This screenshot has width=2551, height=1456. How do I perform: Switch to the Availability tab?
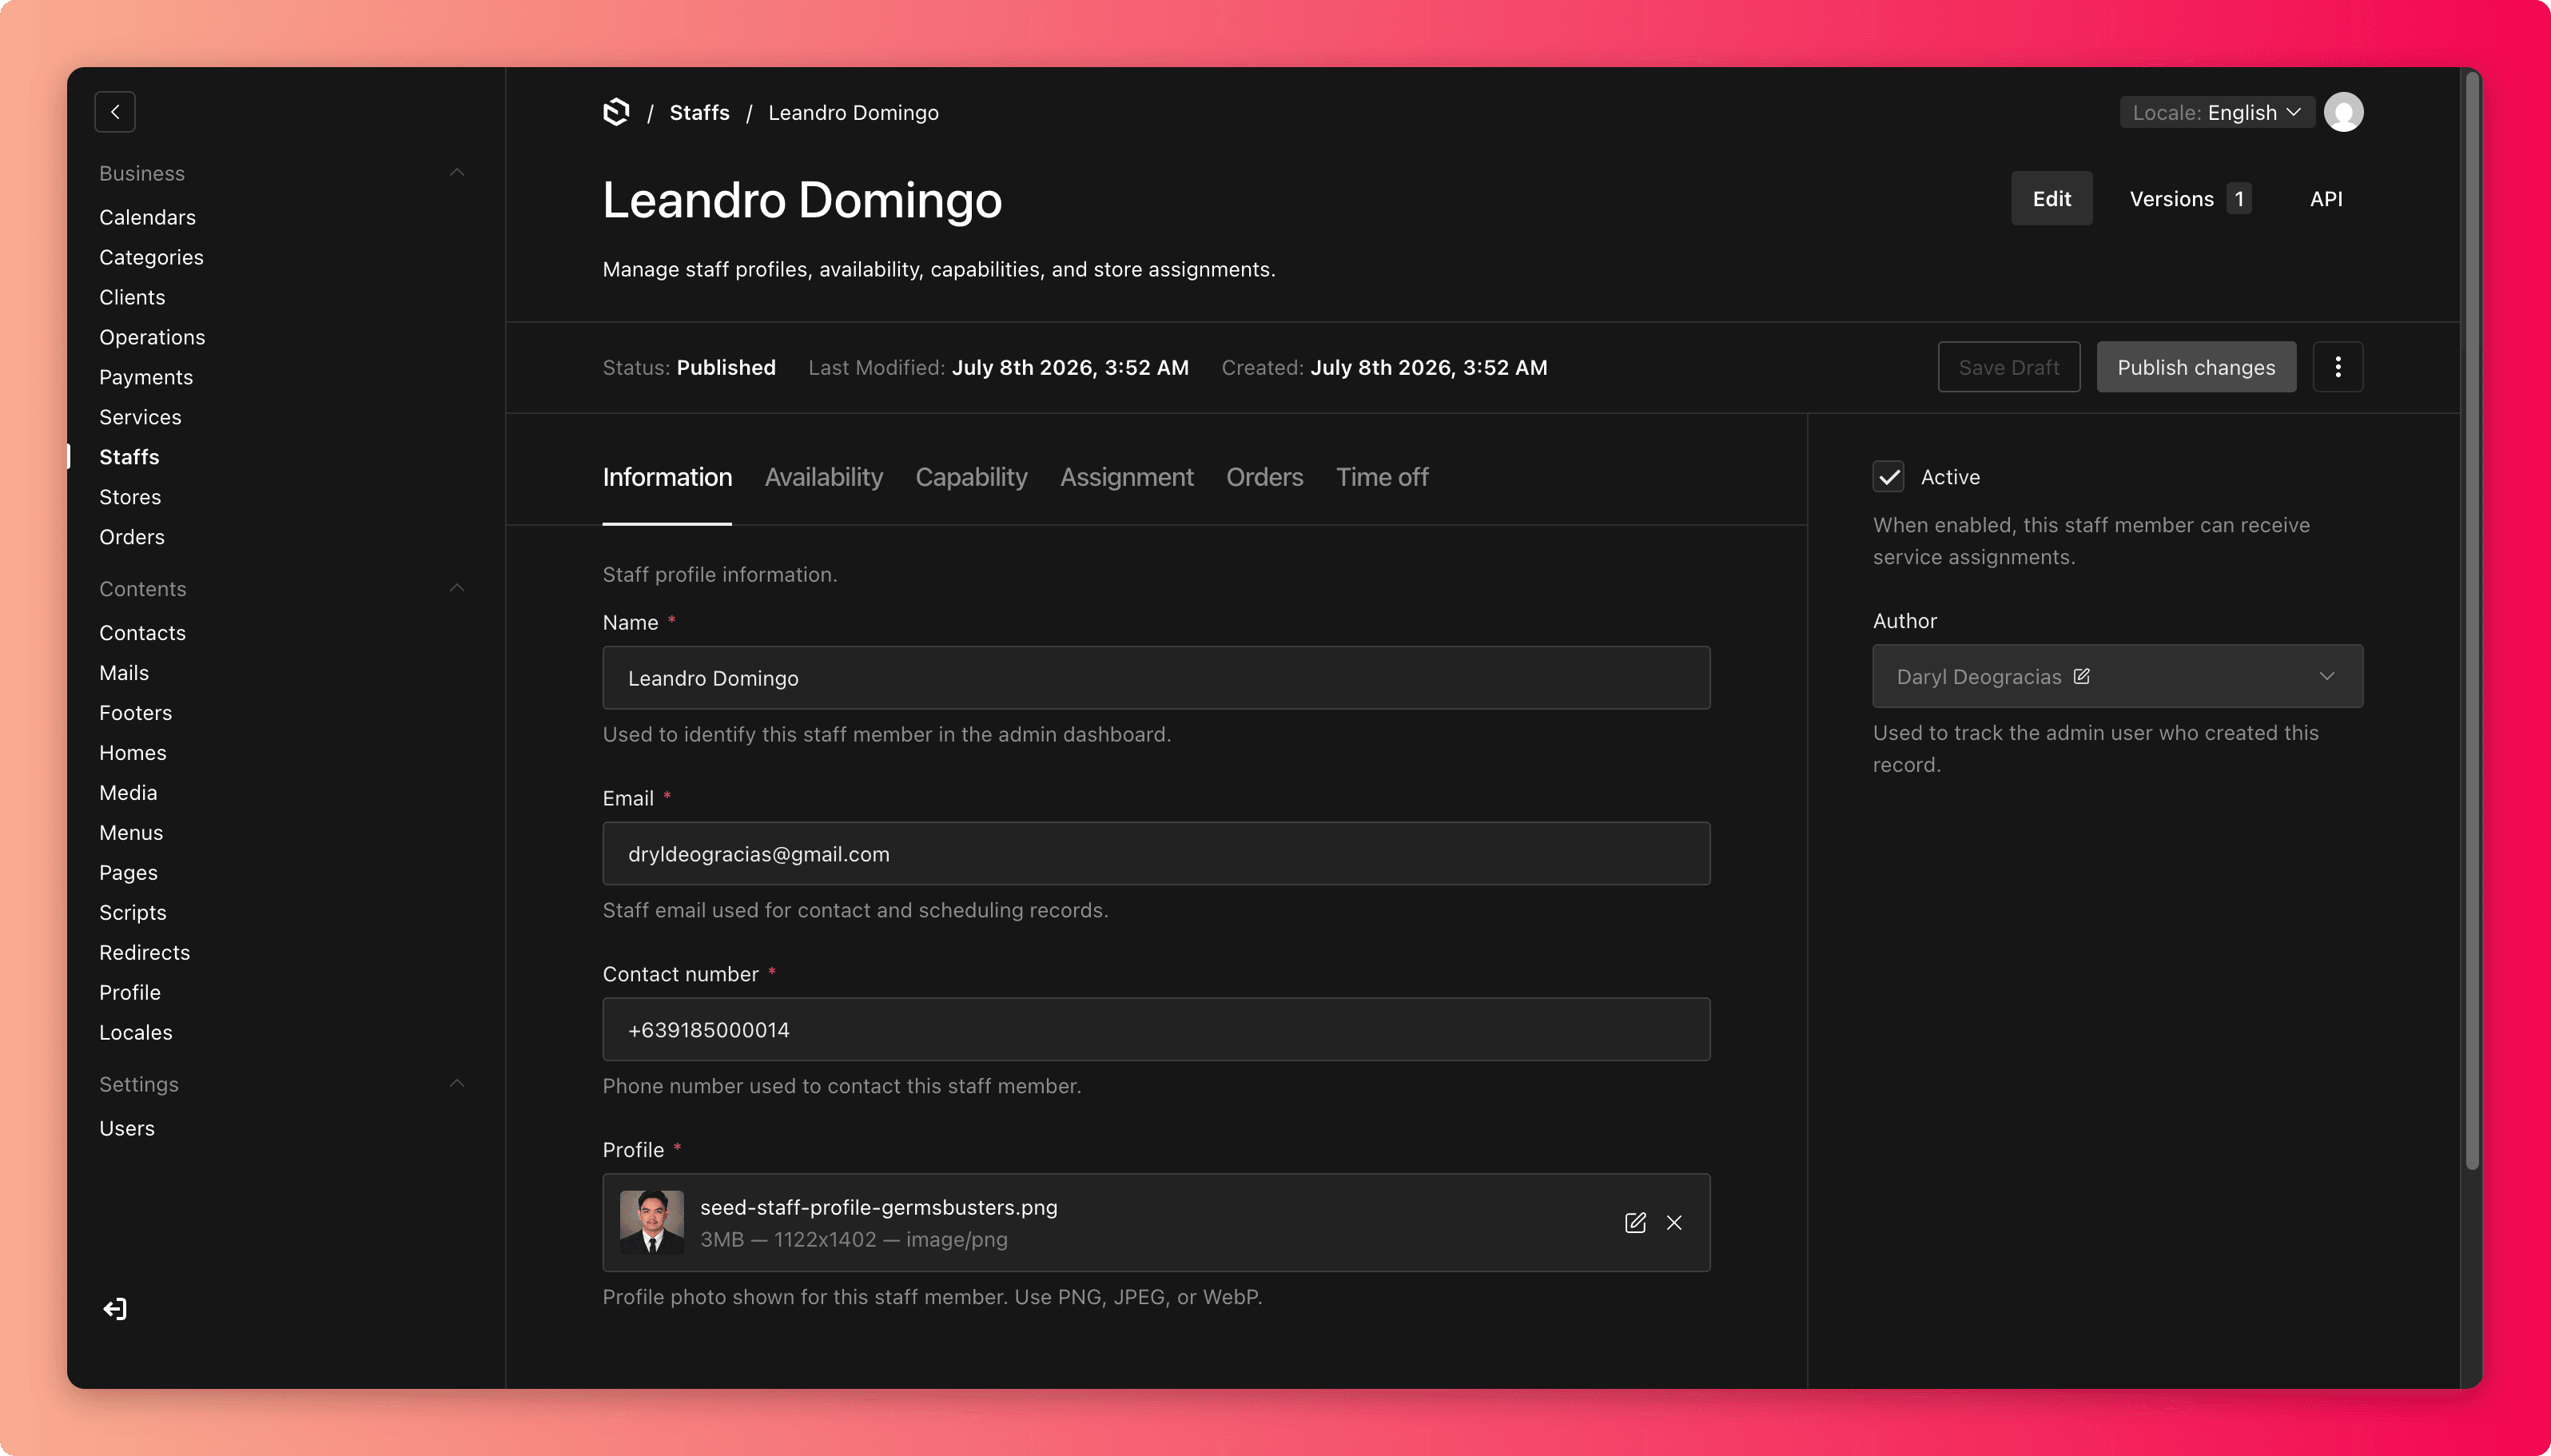(x=823, y=477)
